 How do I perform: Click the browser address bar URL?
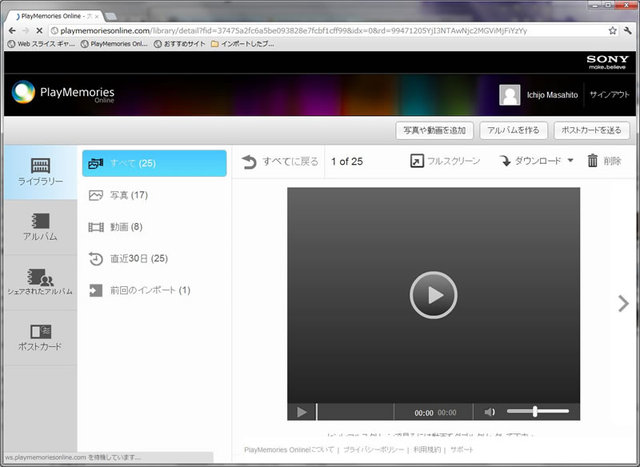coord(300,31)
